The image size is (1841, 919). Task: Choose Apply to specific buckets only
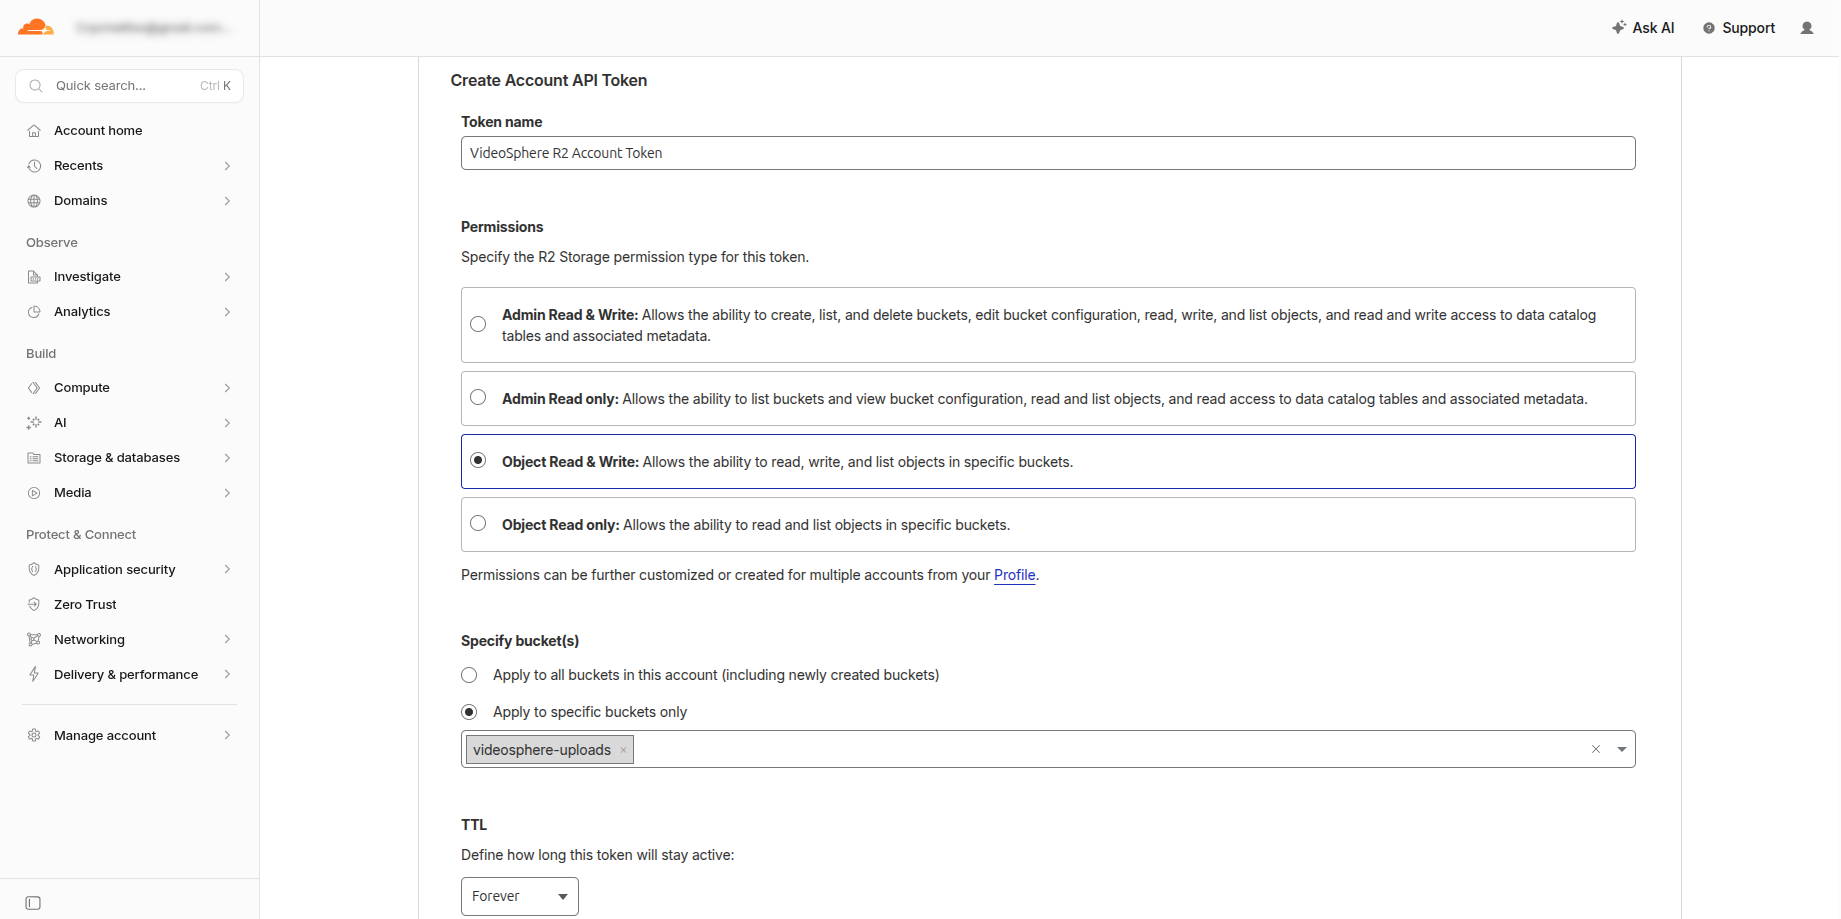(x=469, y=712)
